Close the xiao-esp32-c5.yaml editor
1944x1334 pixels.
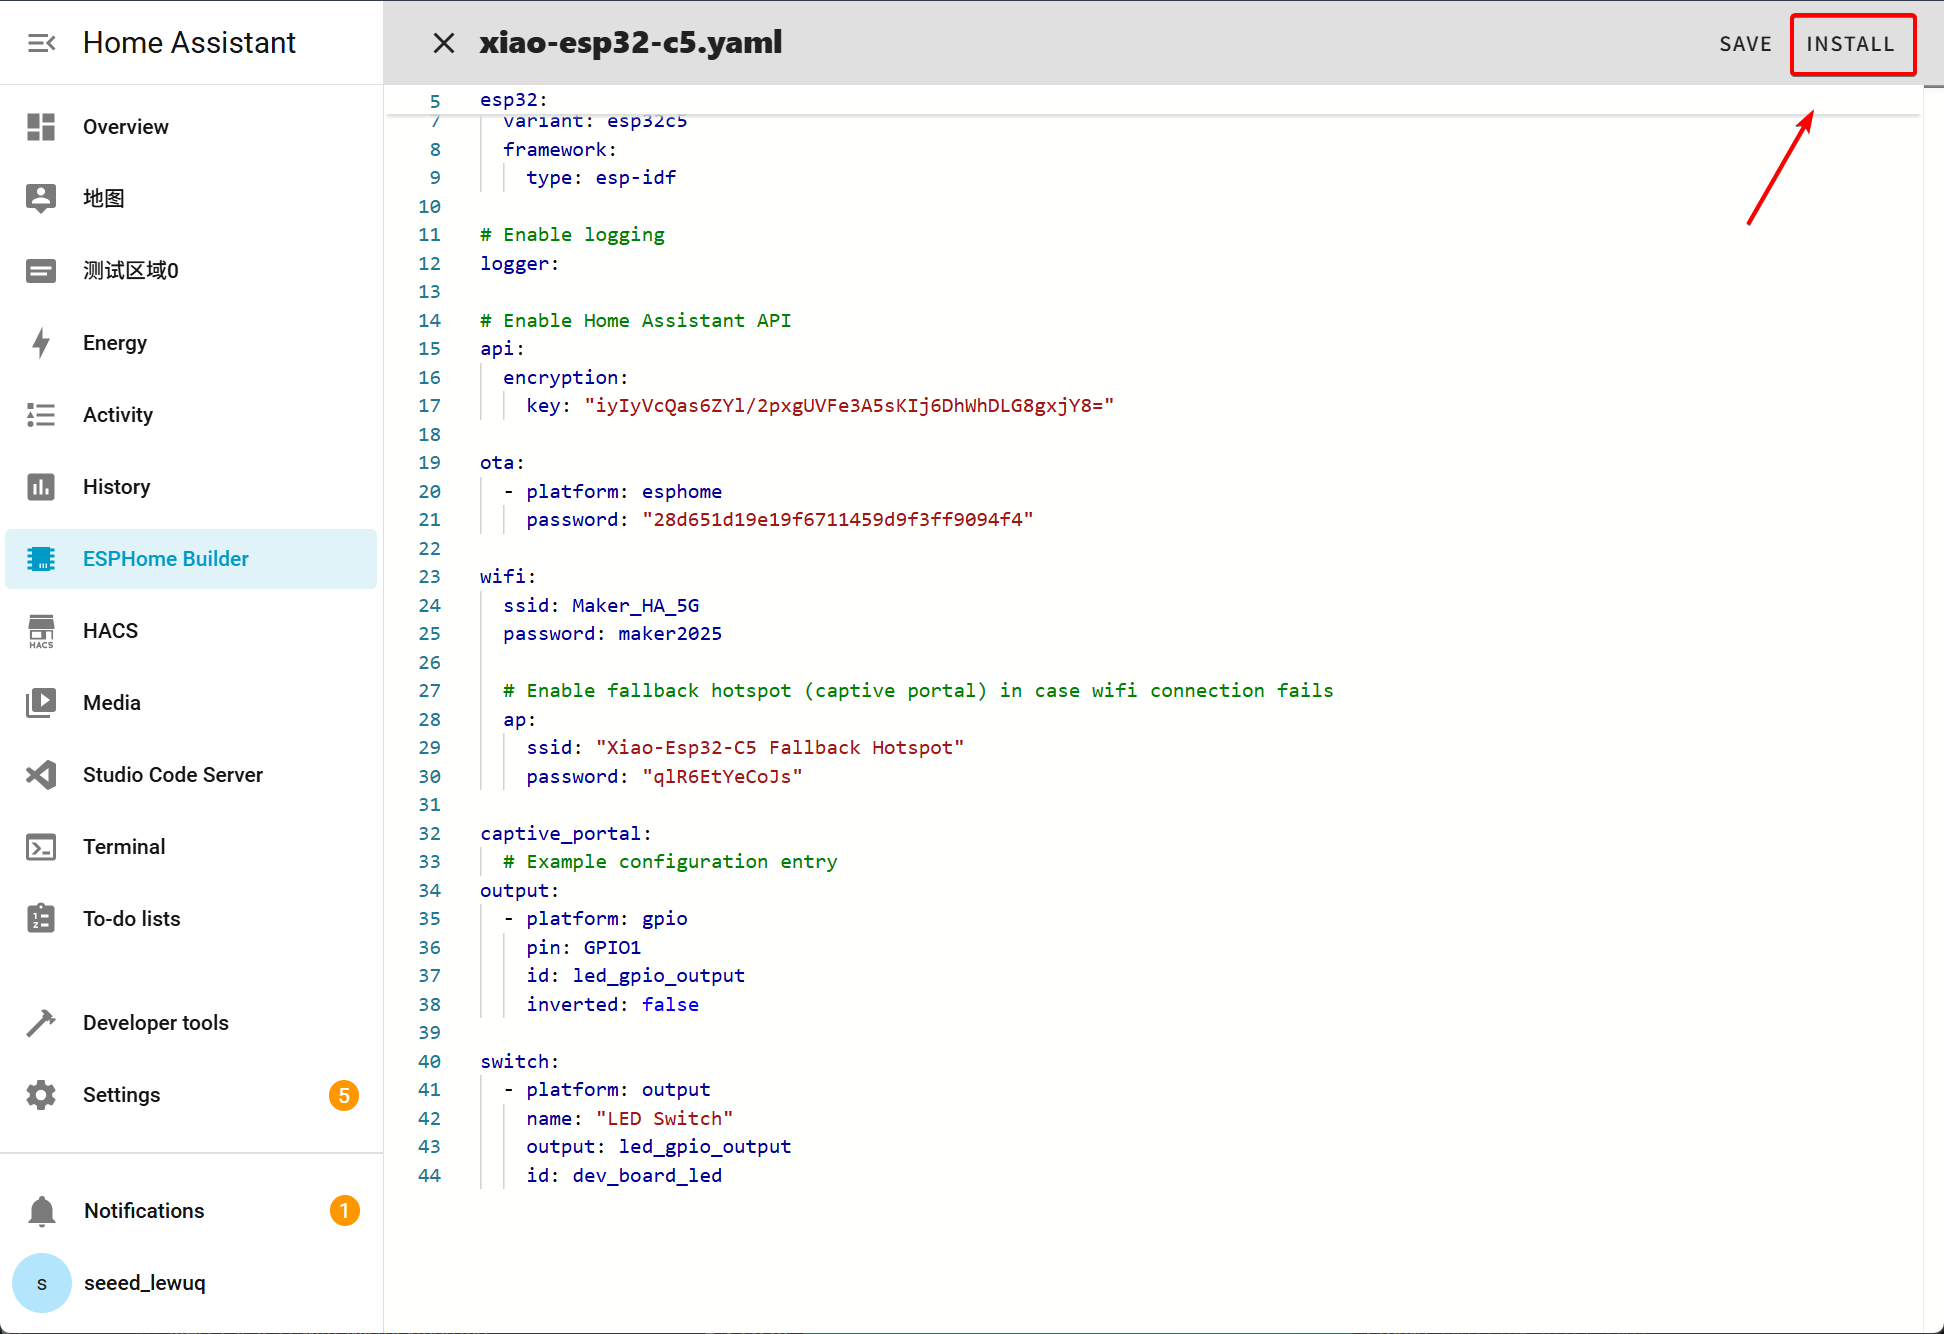tap(444, 43)
